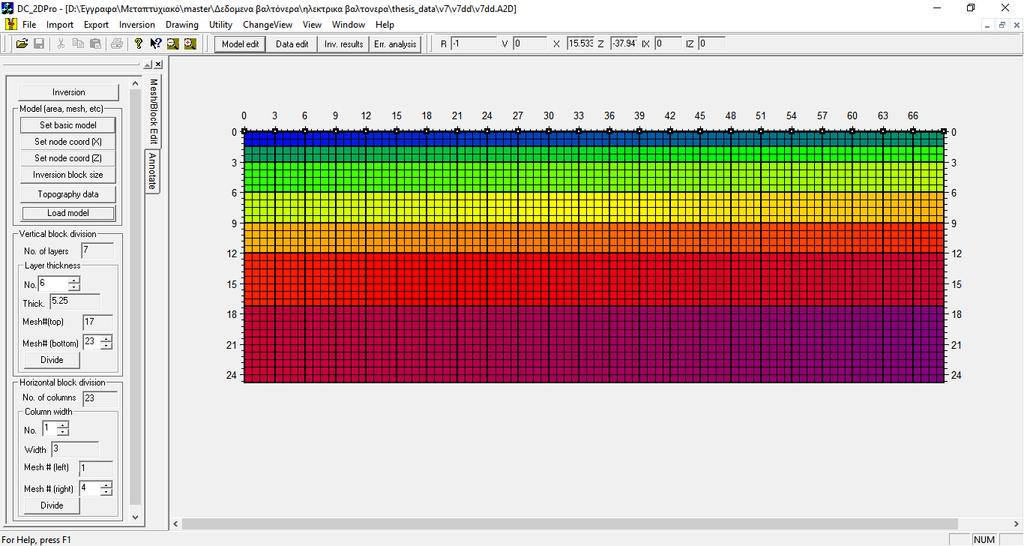Click the Mesh#(top) field
Screen dimensions: 1024x546
coord(98,322)
